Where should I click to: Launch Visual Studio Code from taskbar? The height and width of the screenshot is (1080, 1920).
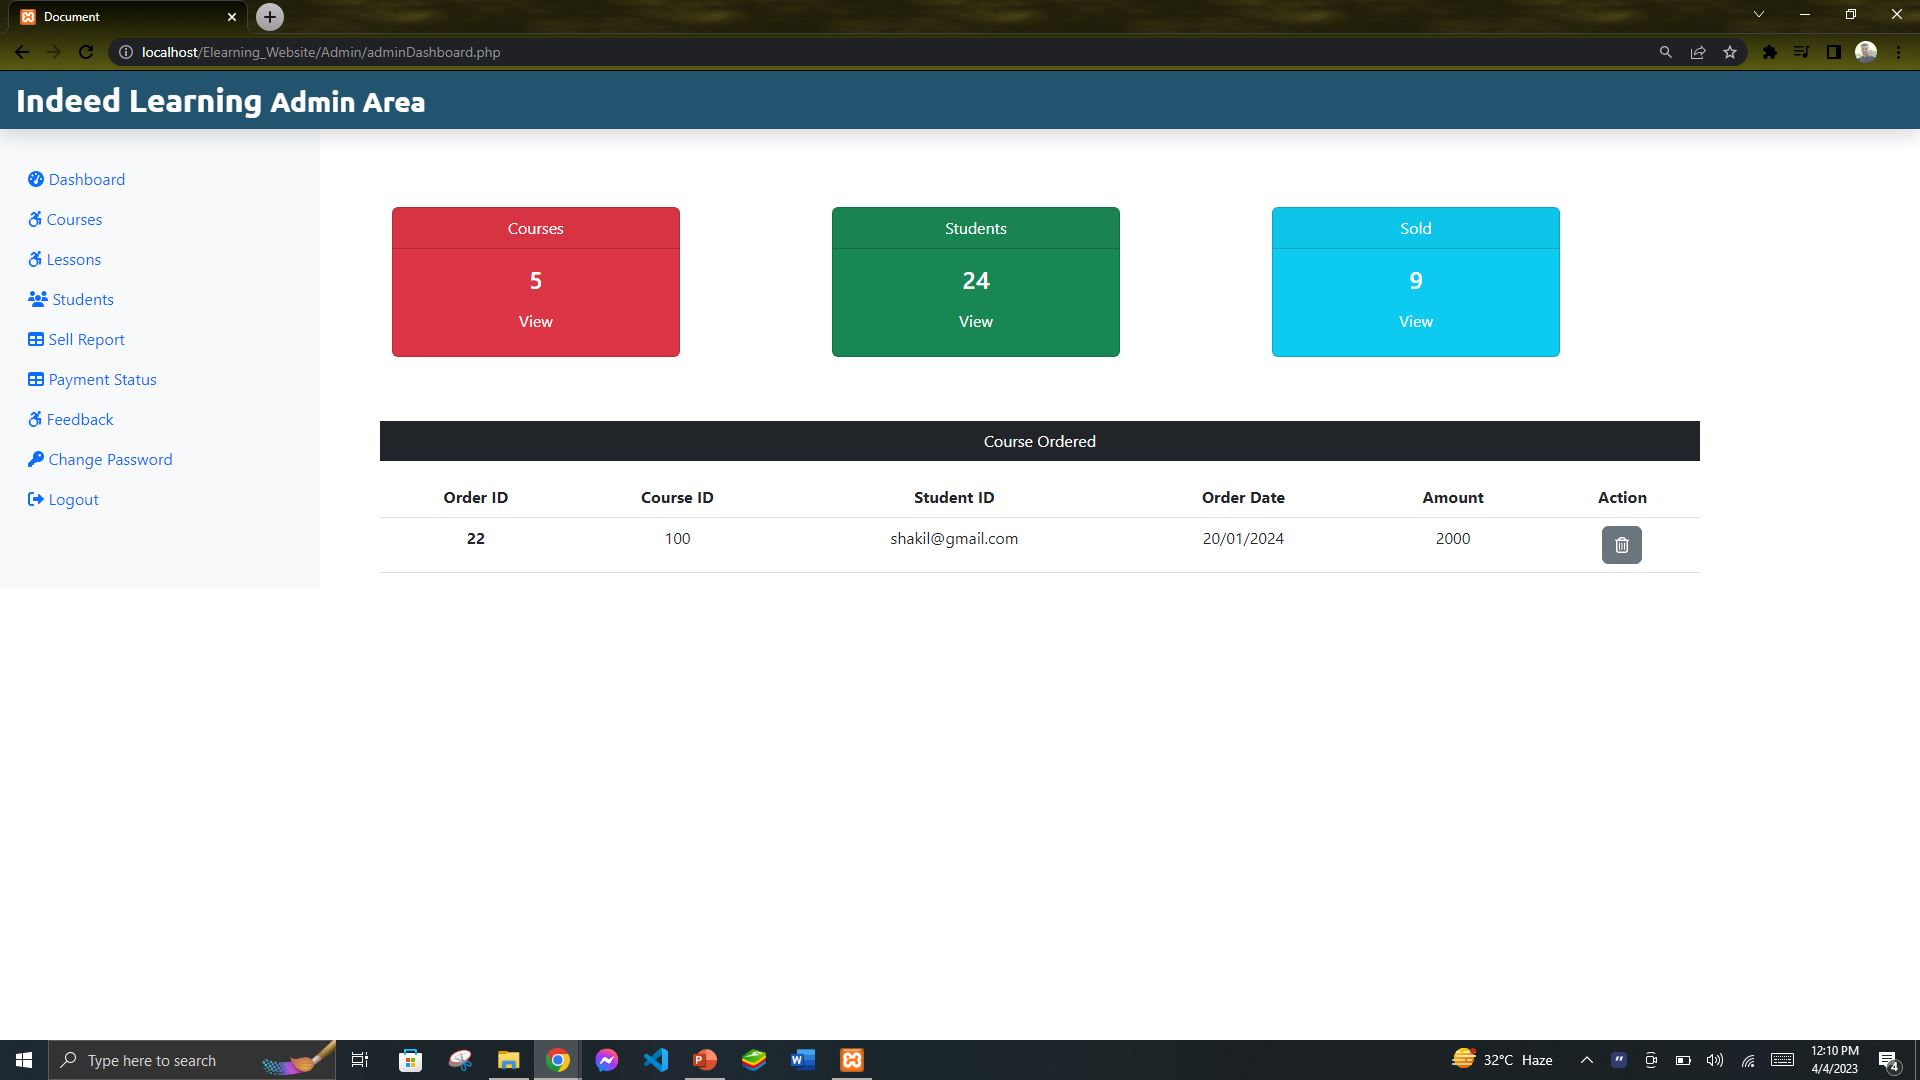click(x=655, y=1060)
